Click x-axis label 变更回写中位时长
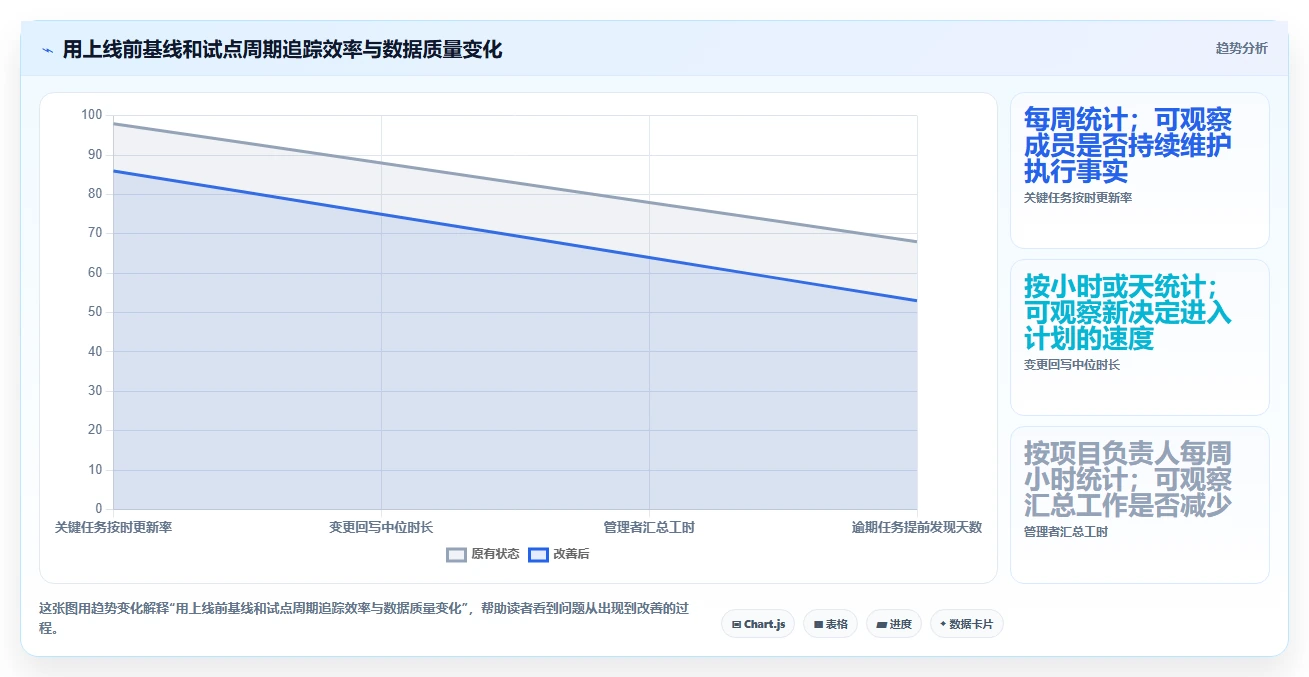 pos(381,527)
